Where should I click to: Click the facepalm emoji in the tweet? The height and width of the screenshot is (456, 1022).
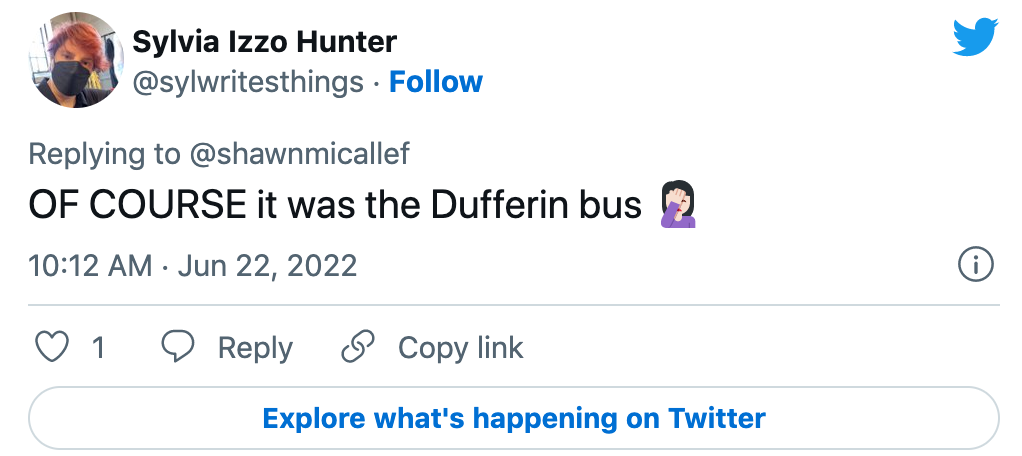coord(677,205)
